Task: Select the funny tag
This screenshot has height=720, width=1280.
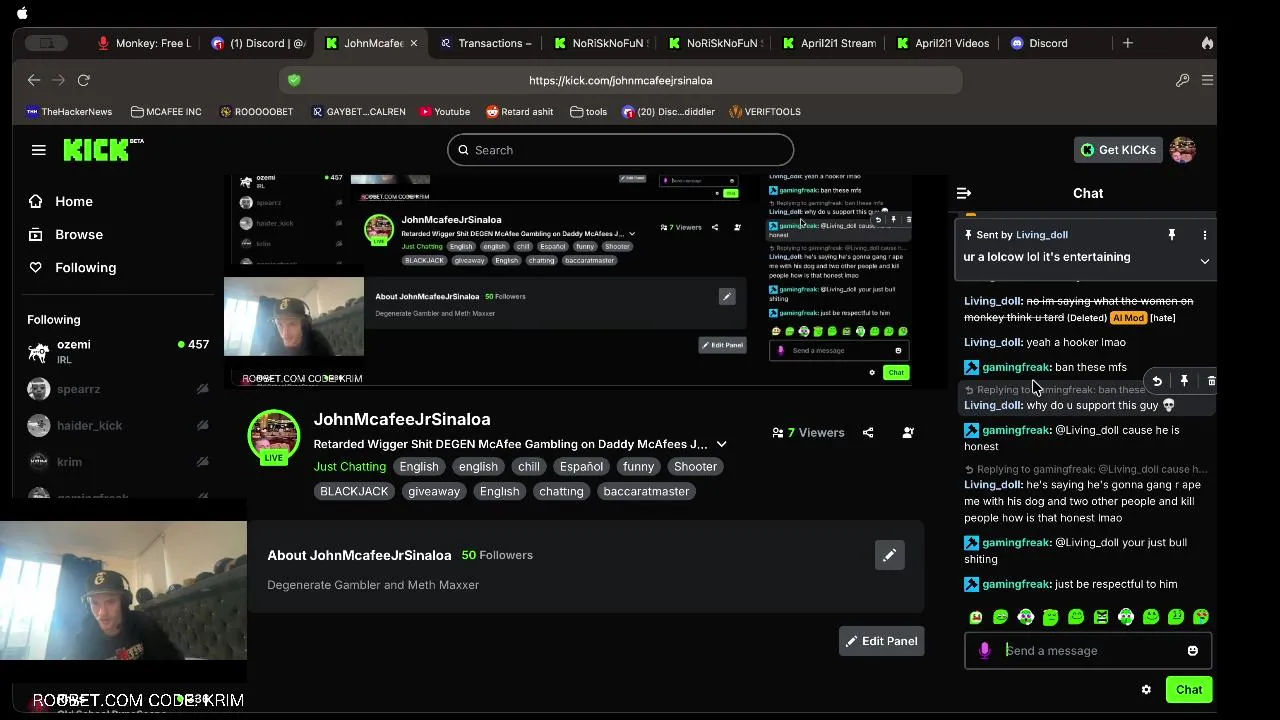Action: point(638,467)
